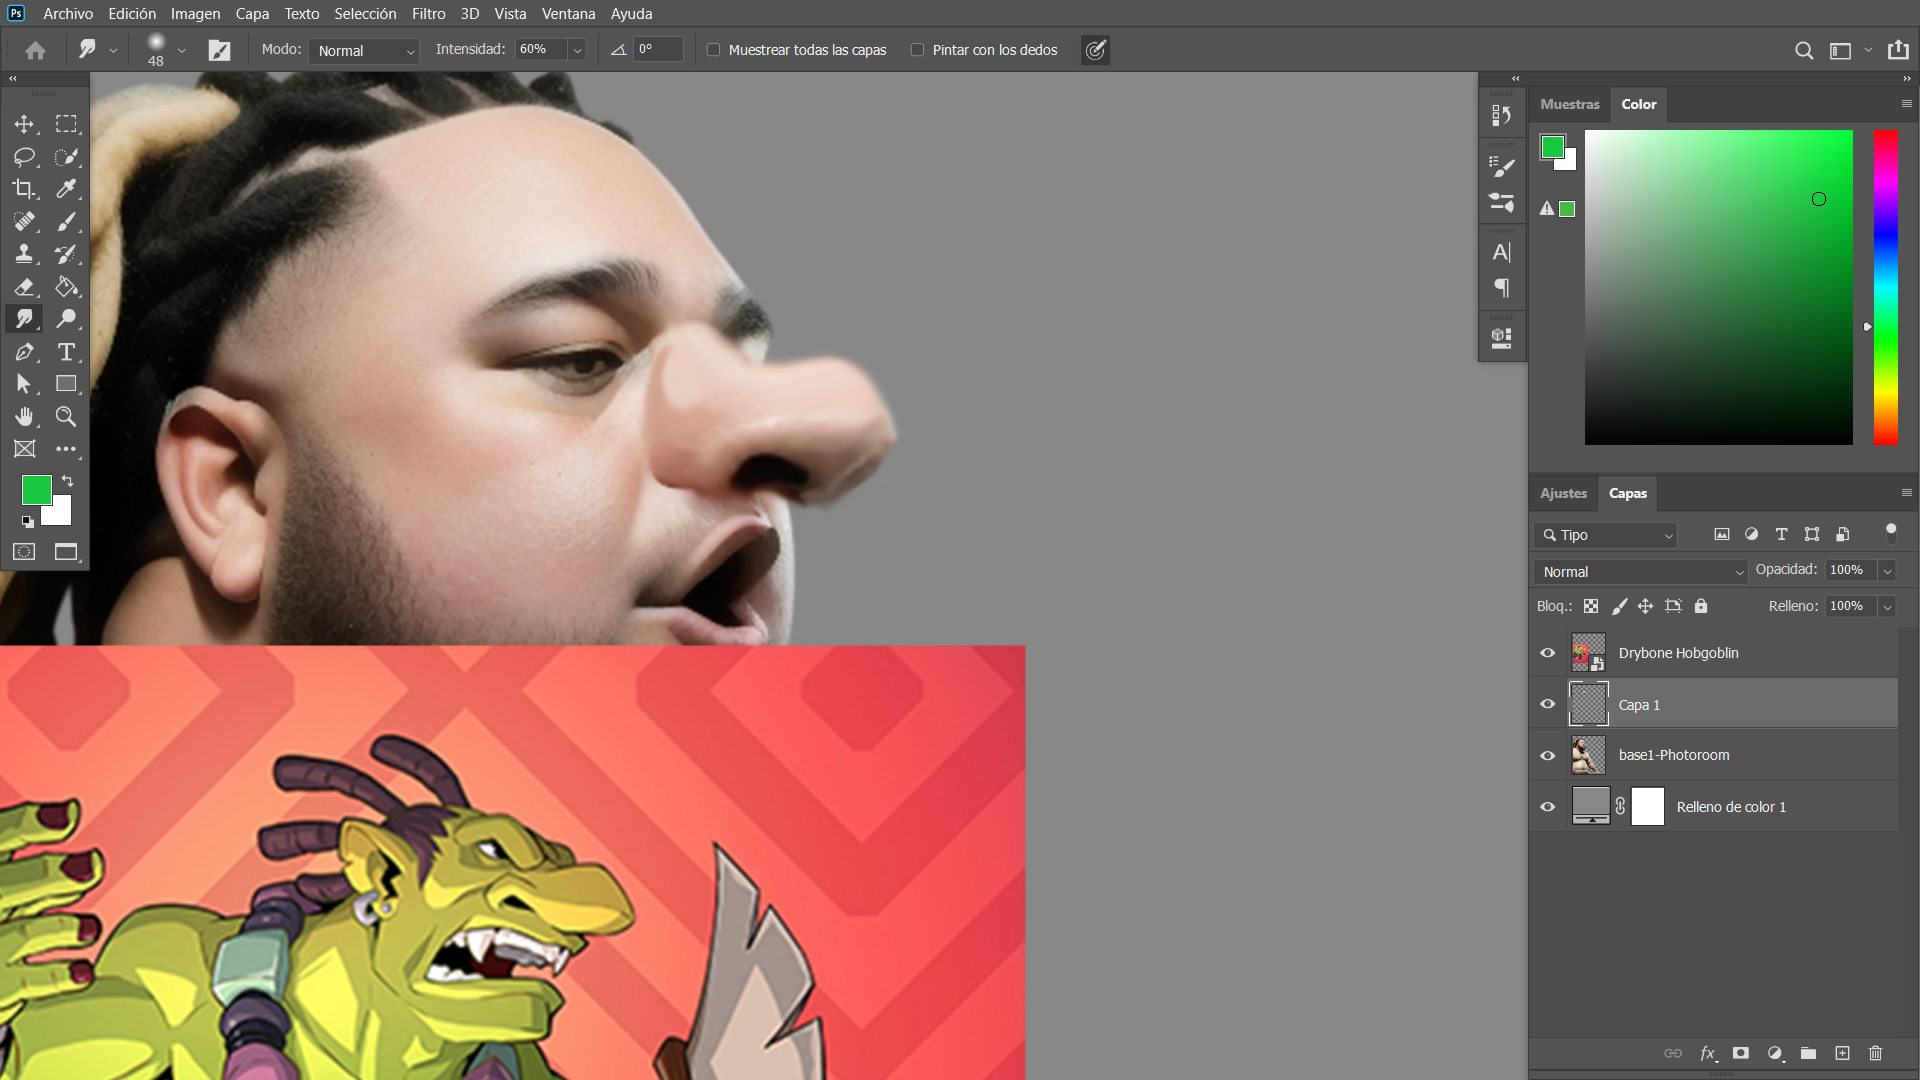This screenshot has width=1920, height=1080.
Task: Hide the Capa 1 layer
Action: pos(1548,704)
